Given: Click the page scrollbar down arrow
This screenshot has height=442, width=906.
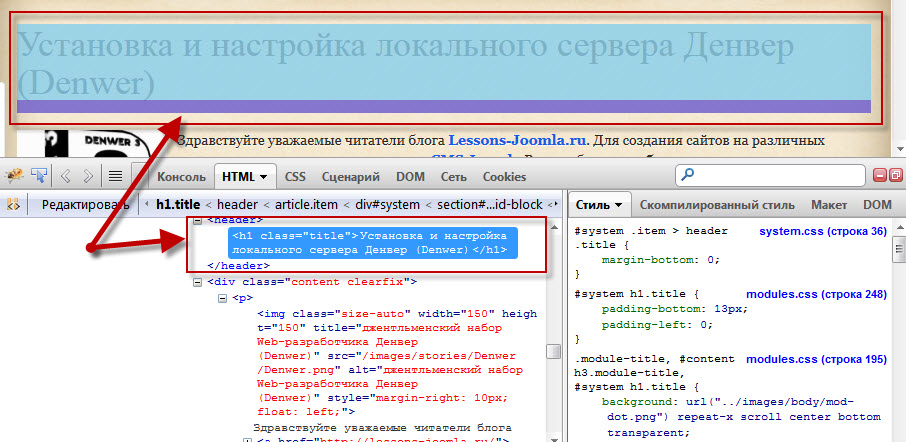Looking at the screenshot, I should click(x=899, y=149).
